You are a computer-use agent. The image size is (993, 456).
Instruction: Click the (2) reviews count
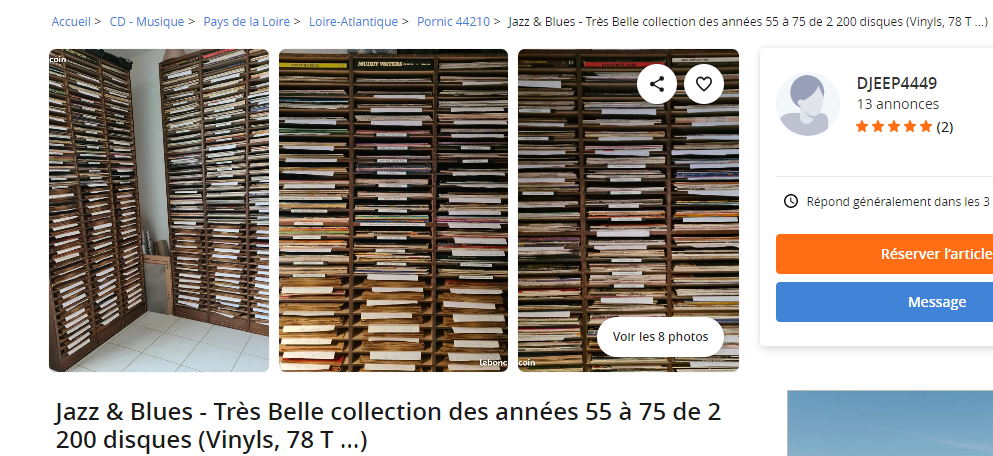tap(944, 127)
